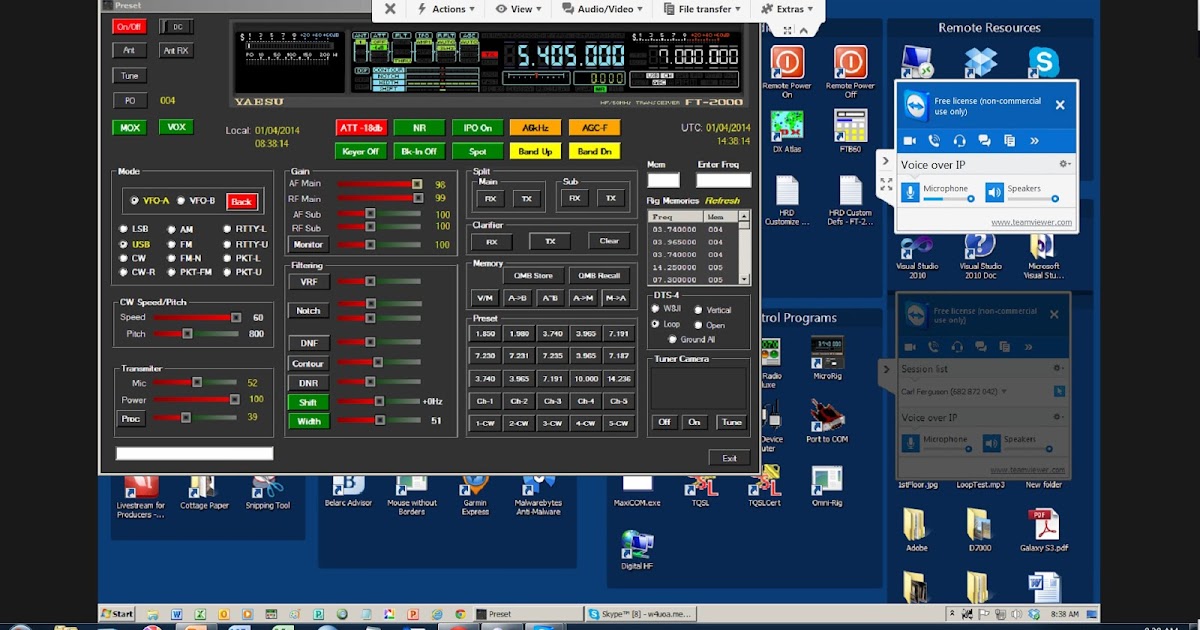1200x630 pixels.
Task: Click the headset audio icon in TeamViewer panel
Action: point(960,141)
